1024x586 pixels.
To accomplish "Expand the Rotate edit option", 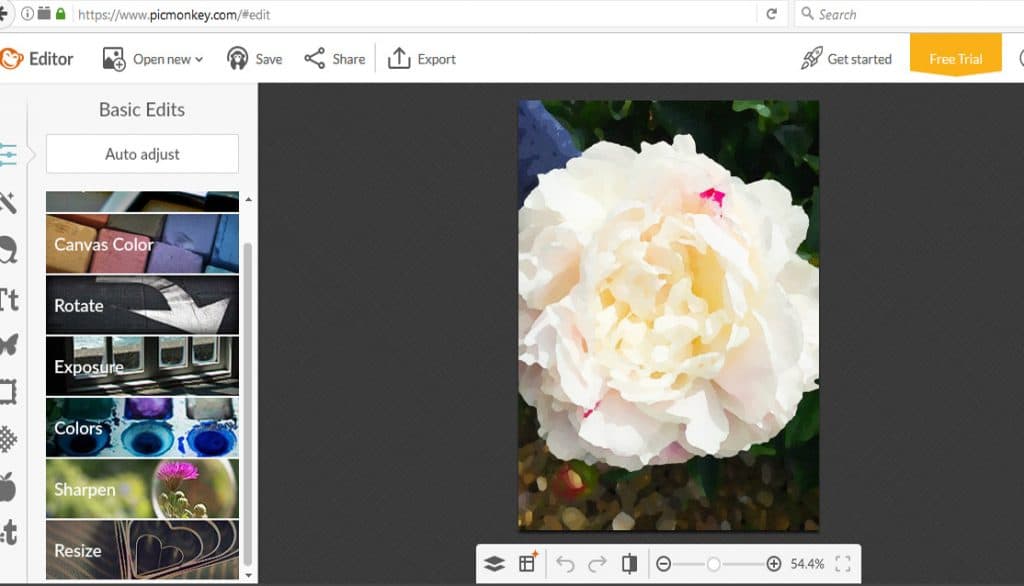I will (142, 305).
